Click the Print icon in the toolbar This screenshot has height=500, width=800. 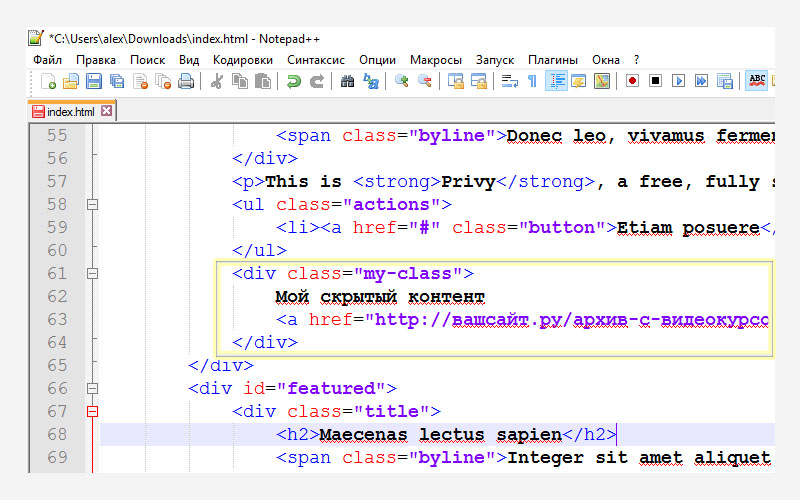pos(186,81)
